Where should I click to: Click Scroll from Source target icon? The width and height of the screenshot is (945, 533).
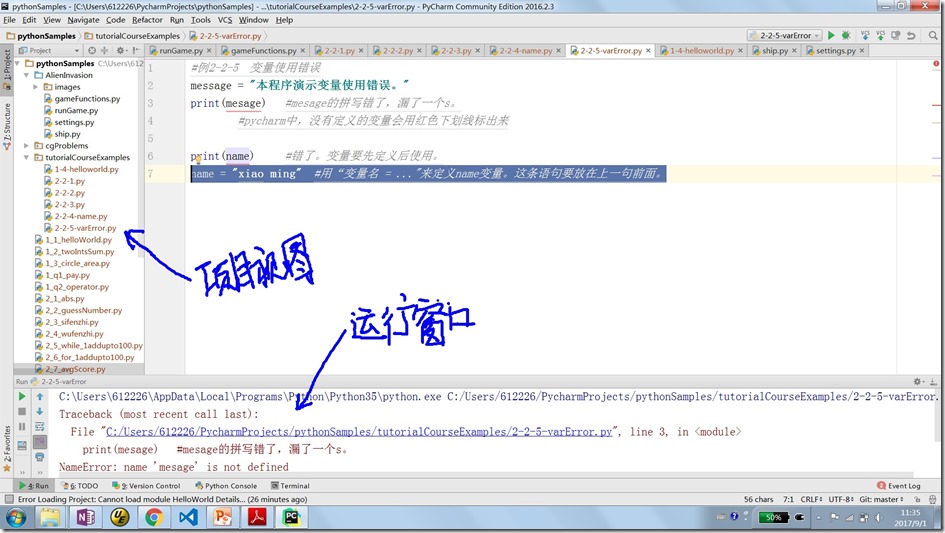pyautogui.click(x=92, y=51)
